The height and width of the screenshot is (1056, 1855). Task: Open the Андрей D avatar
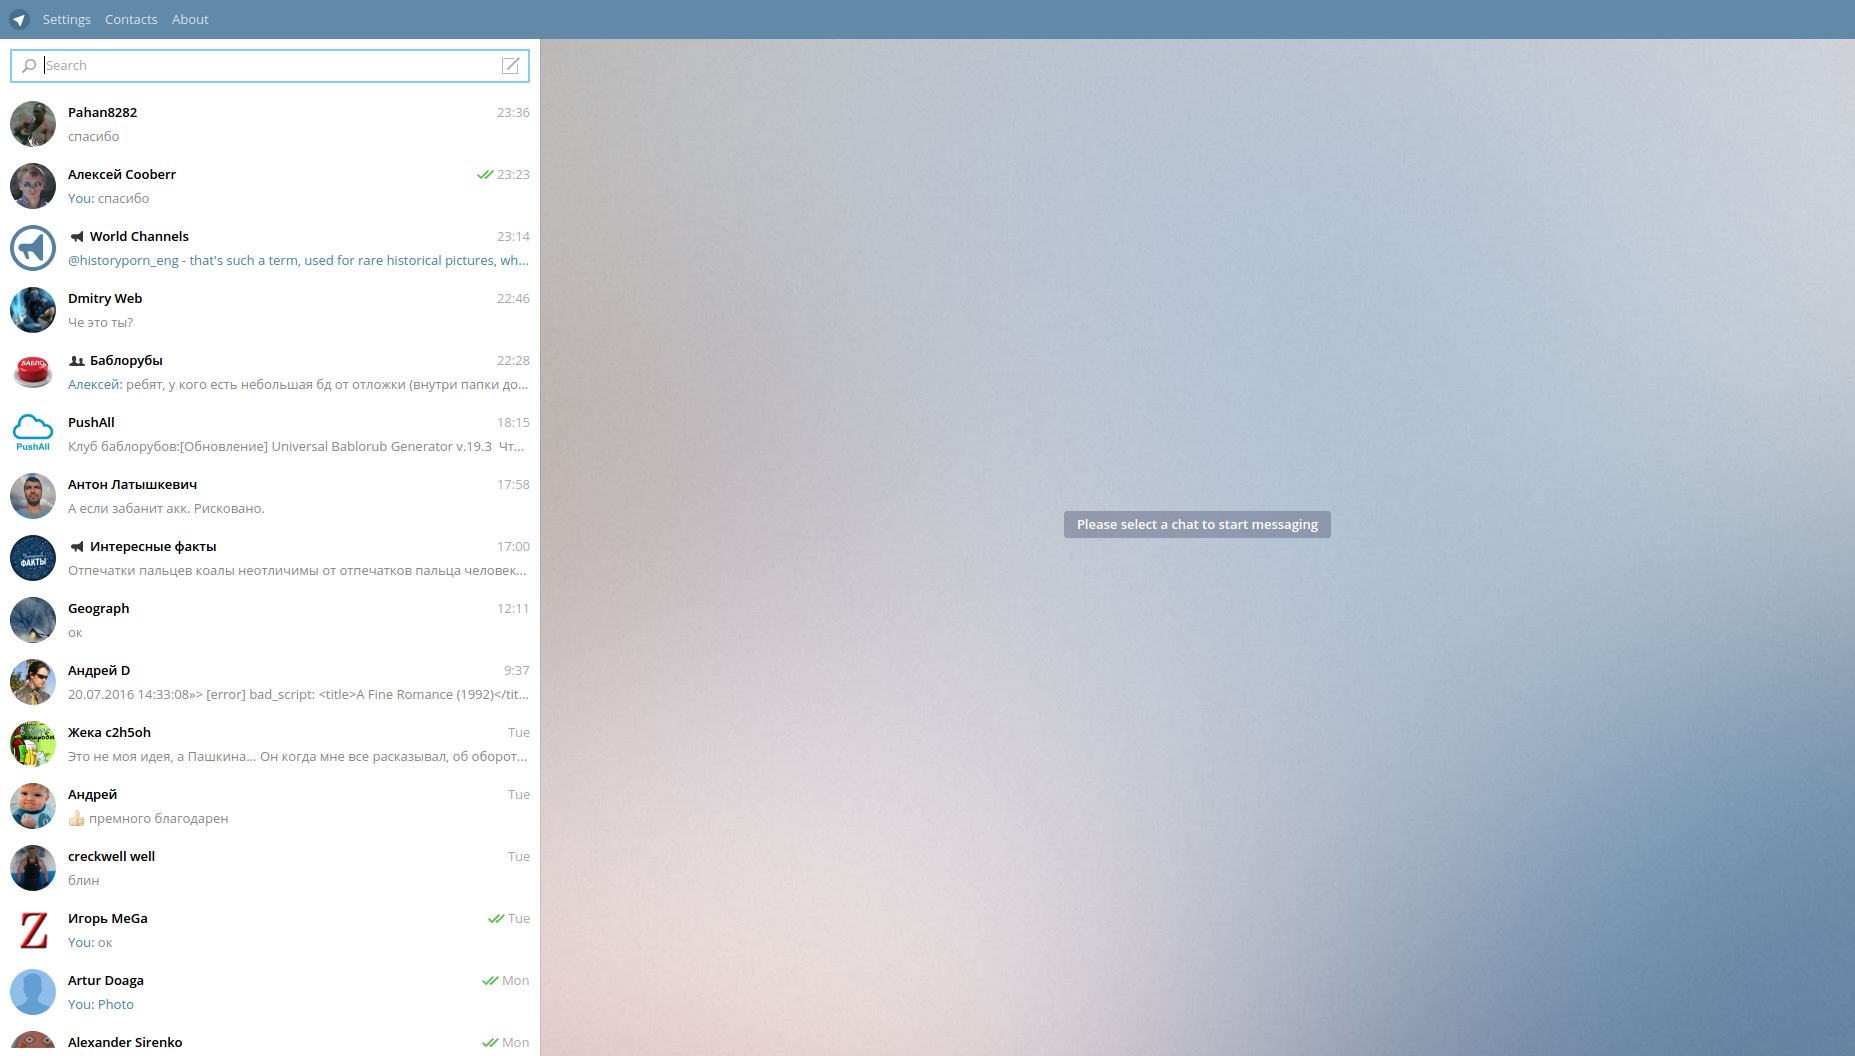33,682
